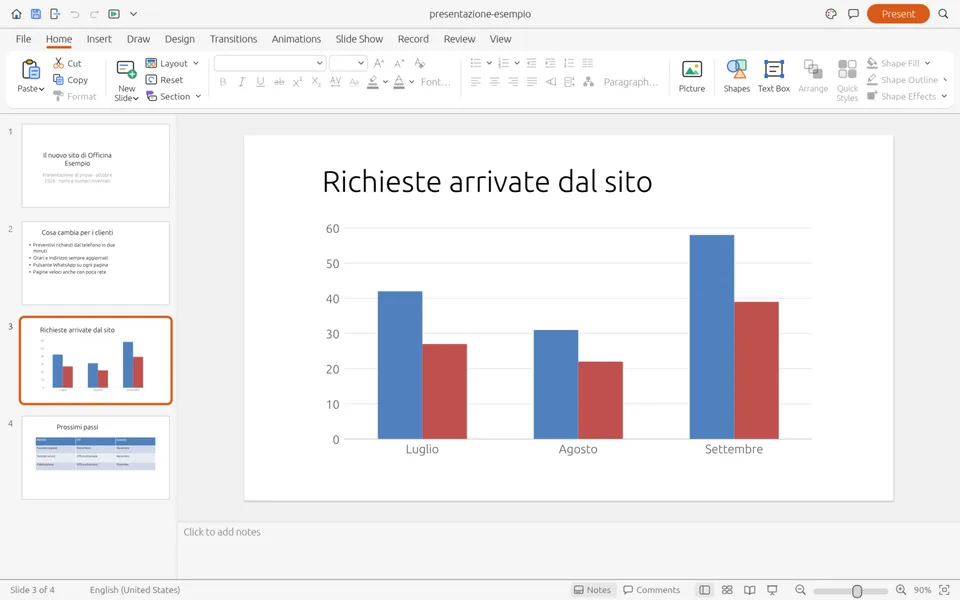This screenshot has width=960, height=600.
Task: Copy the selection
Action: pos(70,80)
